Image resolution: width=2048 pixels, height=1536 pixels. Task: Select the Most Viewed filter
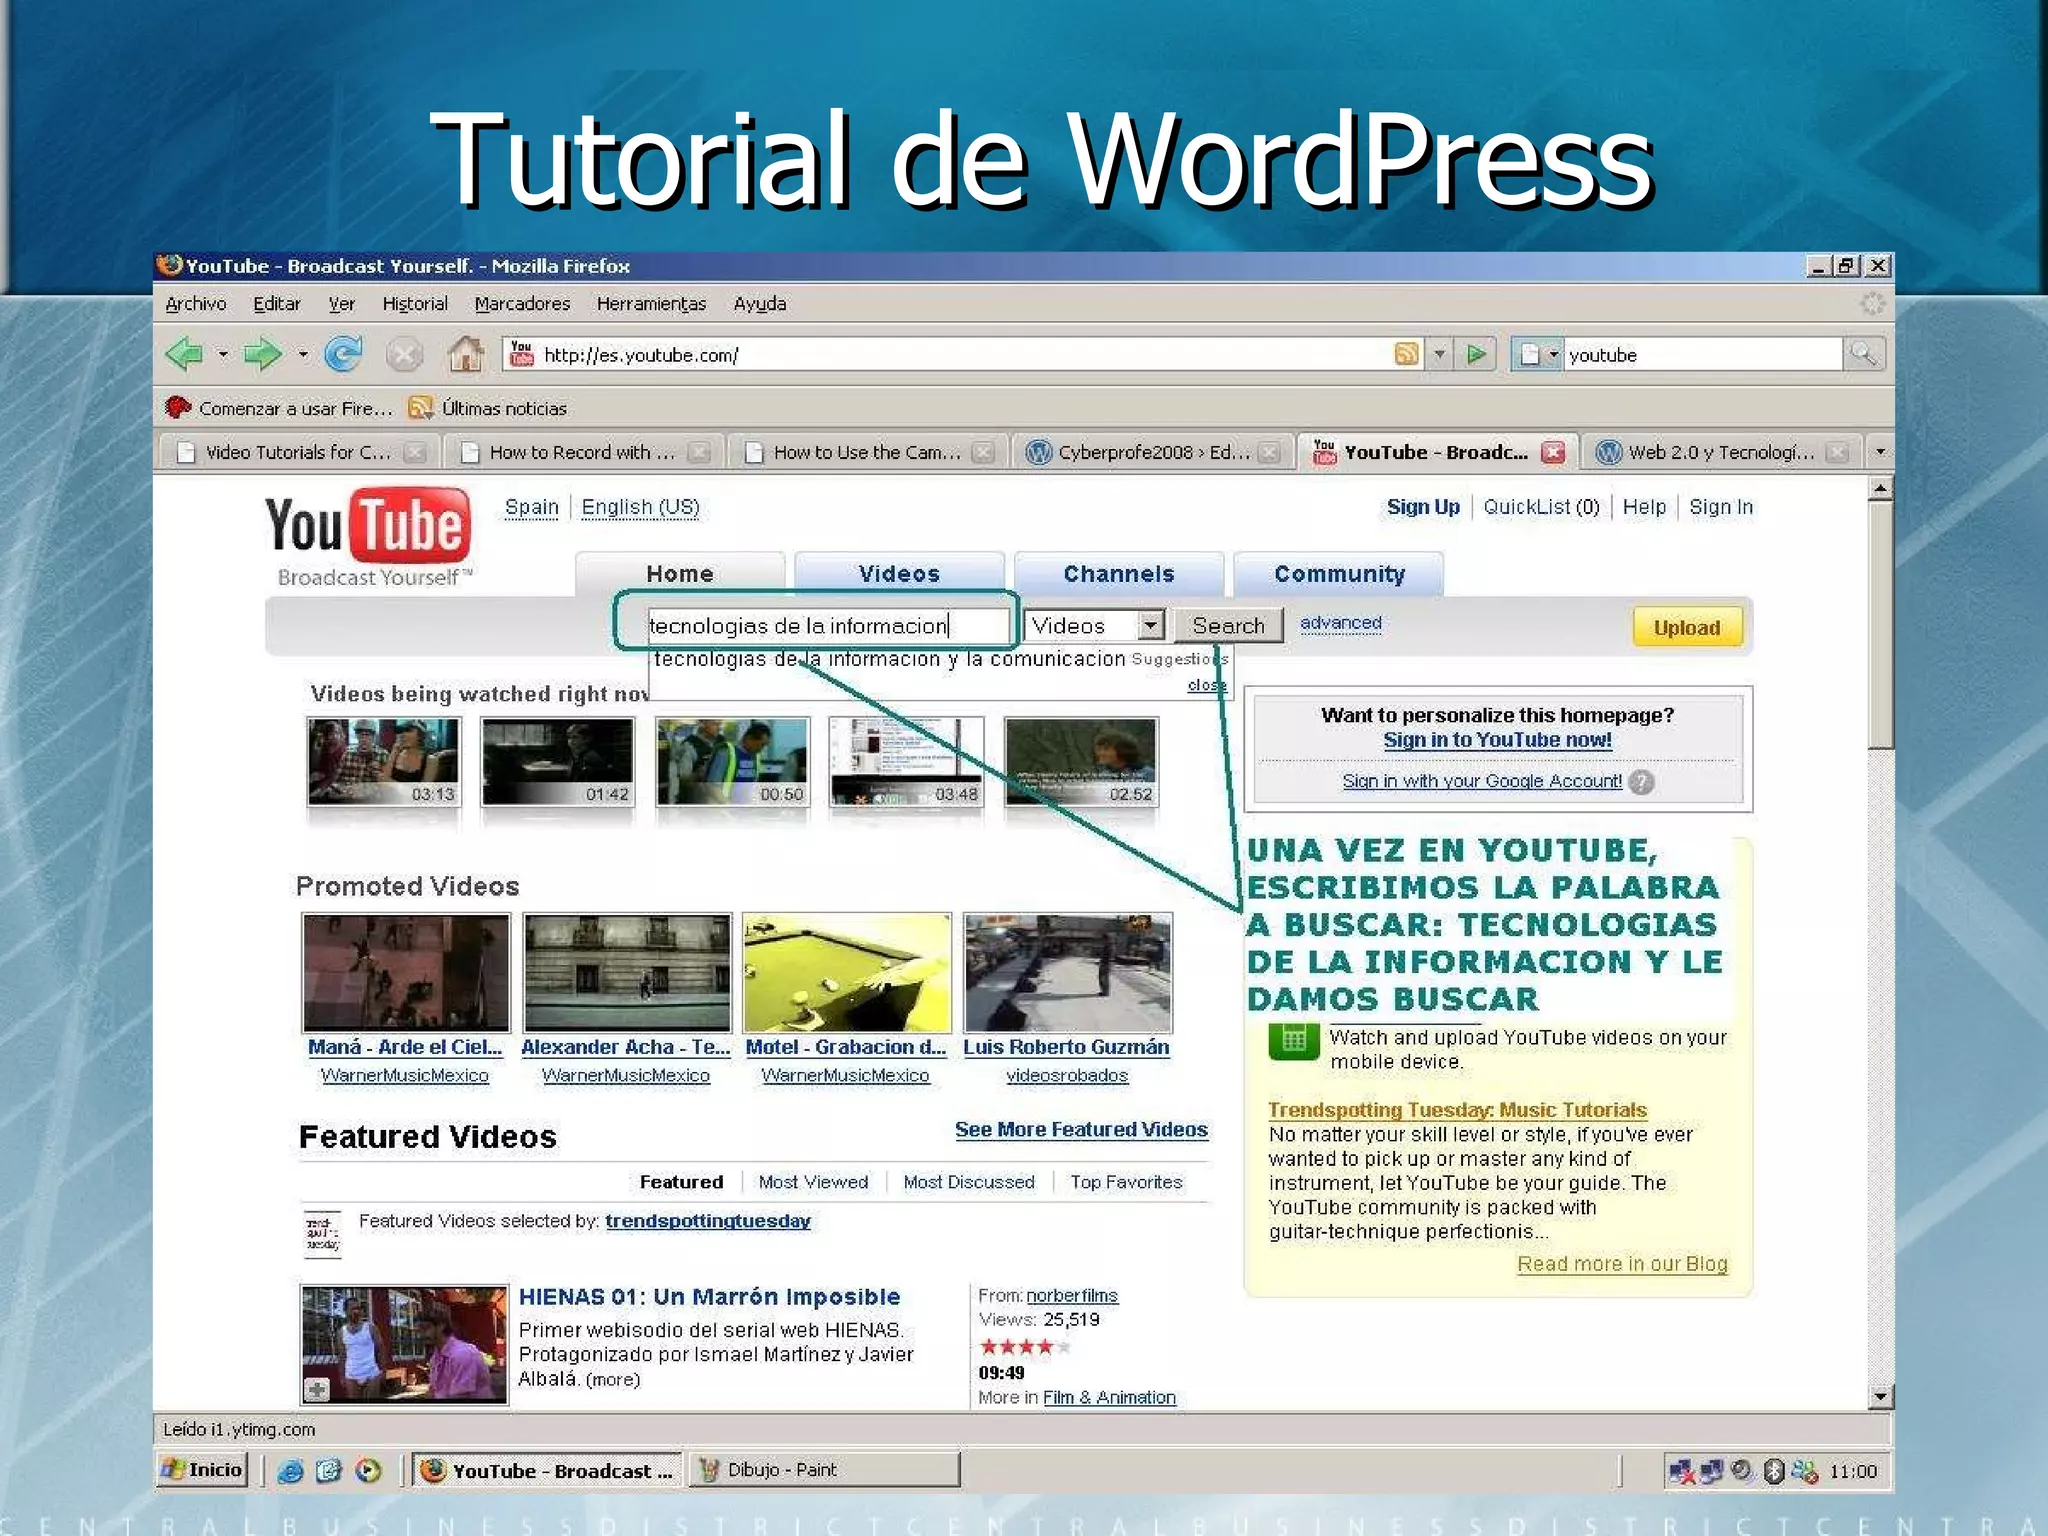(813, 1182)
